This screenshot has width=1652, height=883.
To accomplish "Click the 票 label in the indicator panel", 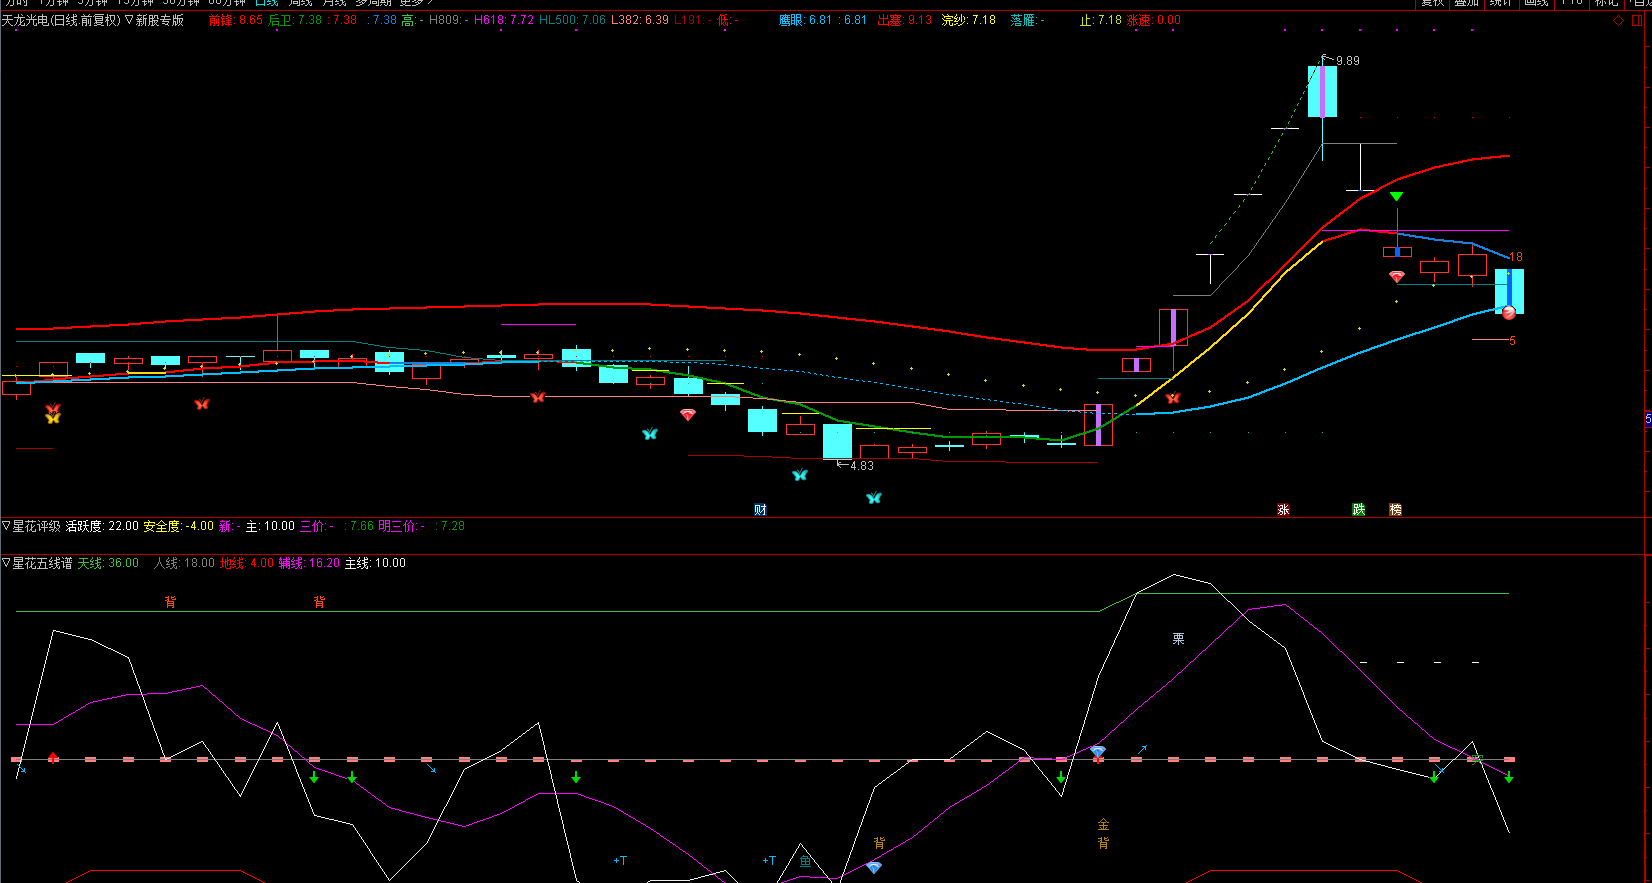I will click(x=1178, y=639).
